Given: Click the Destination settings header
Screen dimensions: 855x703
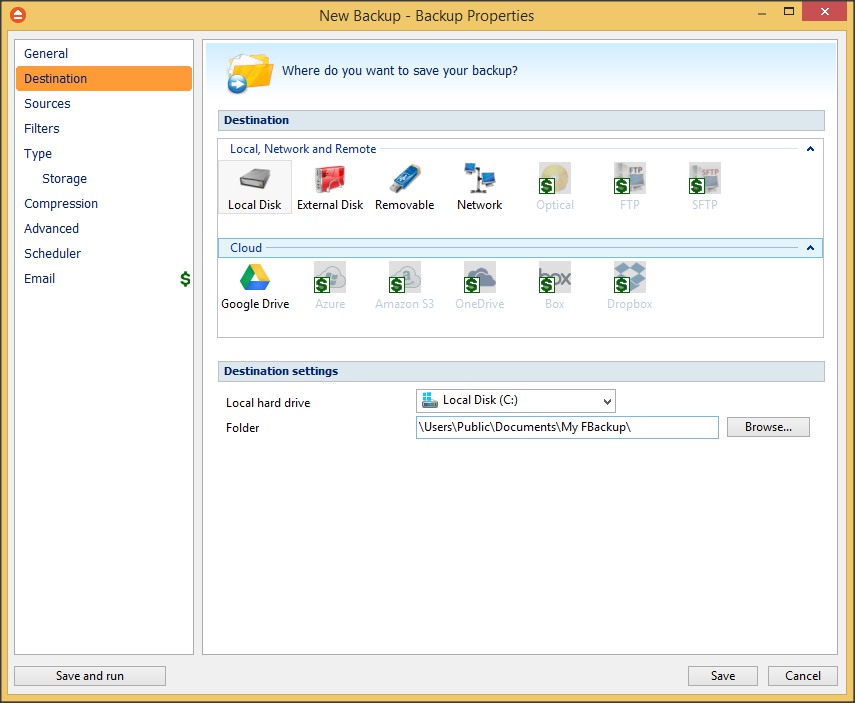Looking at the screenshot, I should (521, 371).
